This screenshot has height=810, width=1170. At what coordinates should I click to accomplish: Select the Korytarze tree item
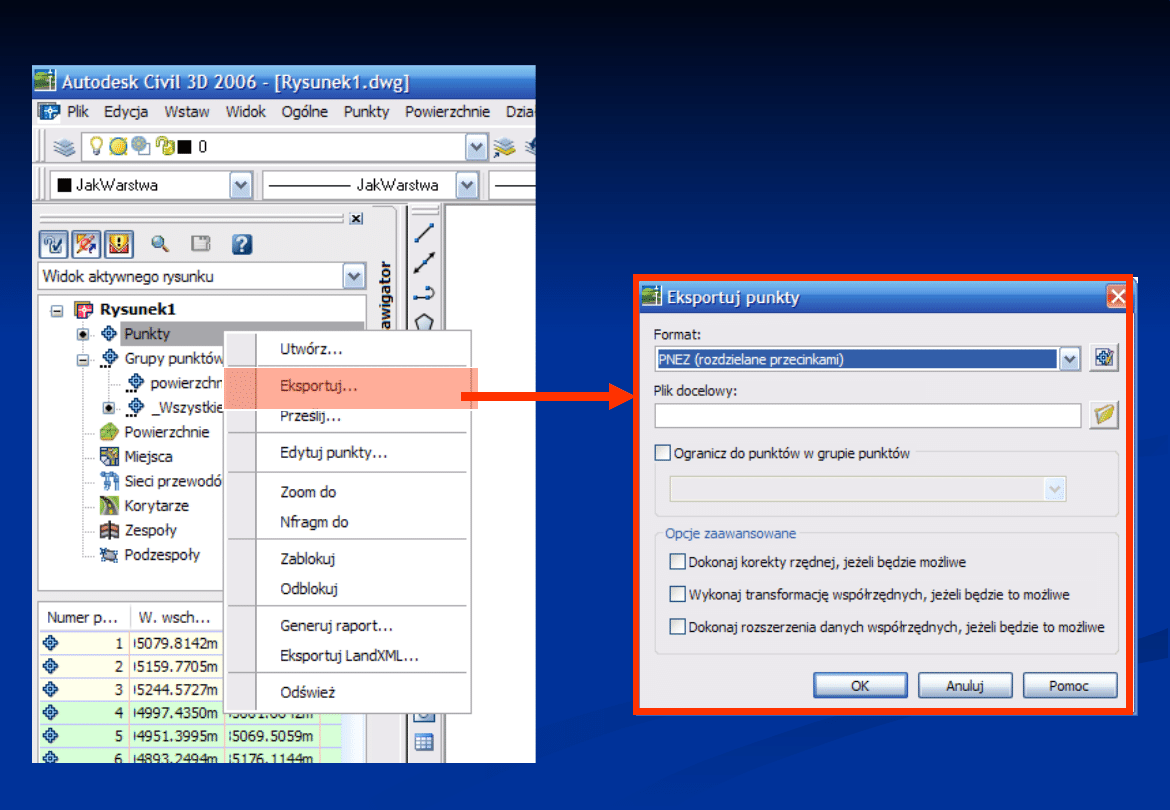pos(156,506)
